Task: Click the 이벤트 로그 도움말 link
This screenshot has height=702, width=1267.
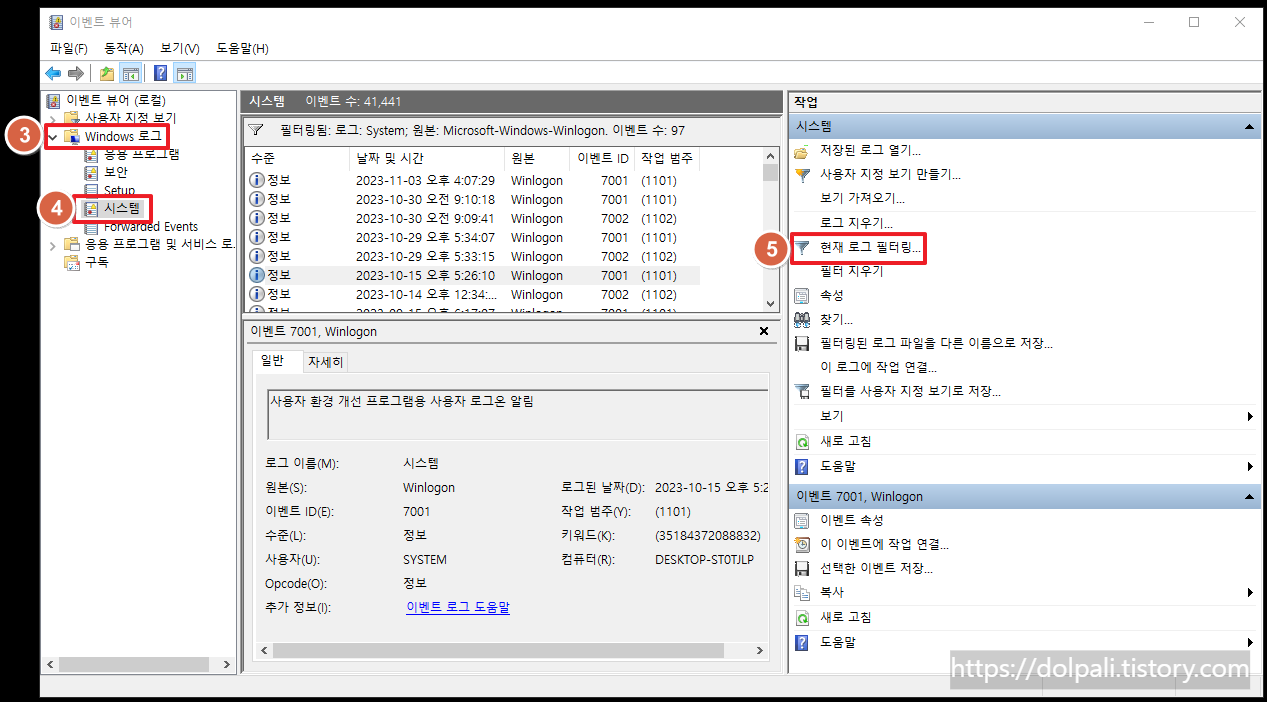Action: (457, 607)
